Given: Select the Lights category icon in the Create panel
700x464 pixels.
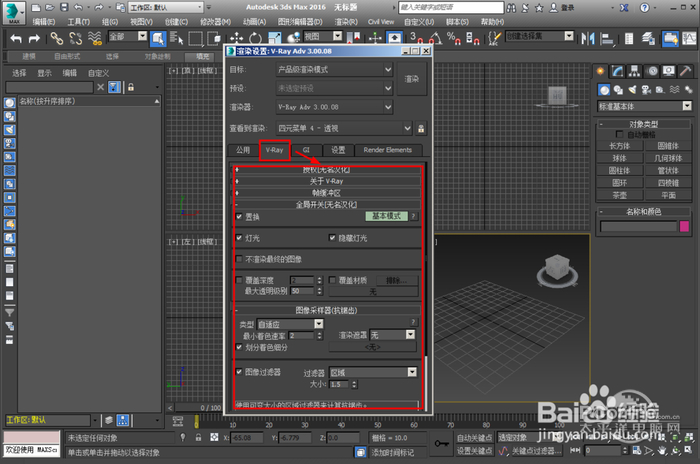Looking at the screenshot, I should click(632, 90).
